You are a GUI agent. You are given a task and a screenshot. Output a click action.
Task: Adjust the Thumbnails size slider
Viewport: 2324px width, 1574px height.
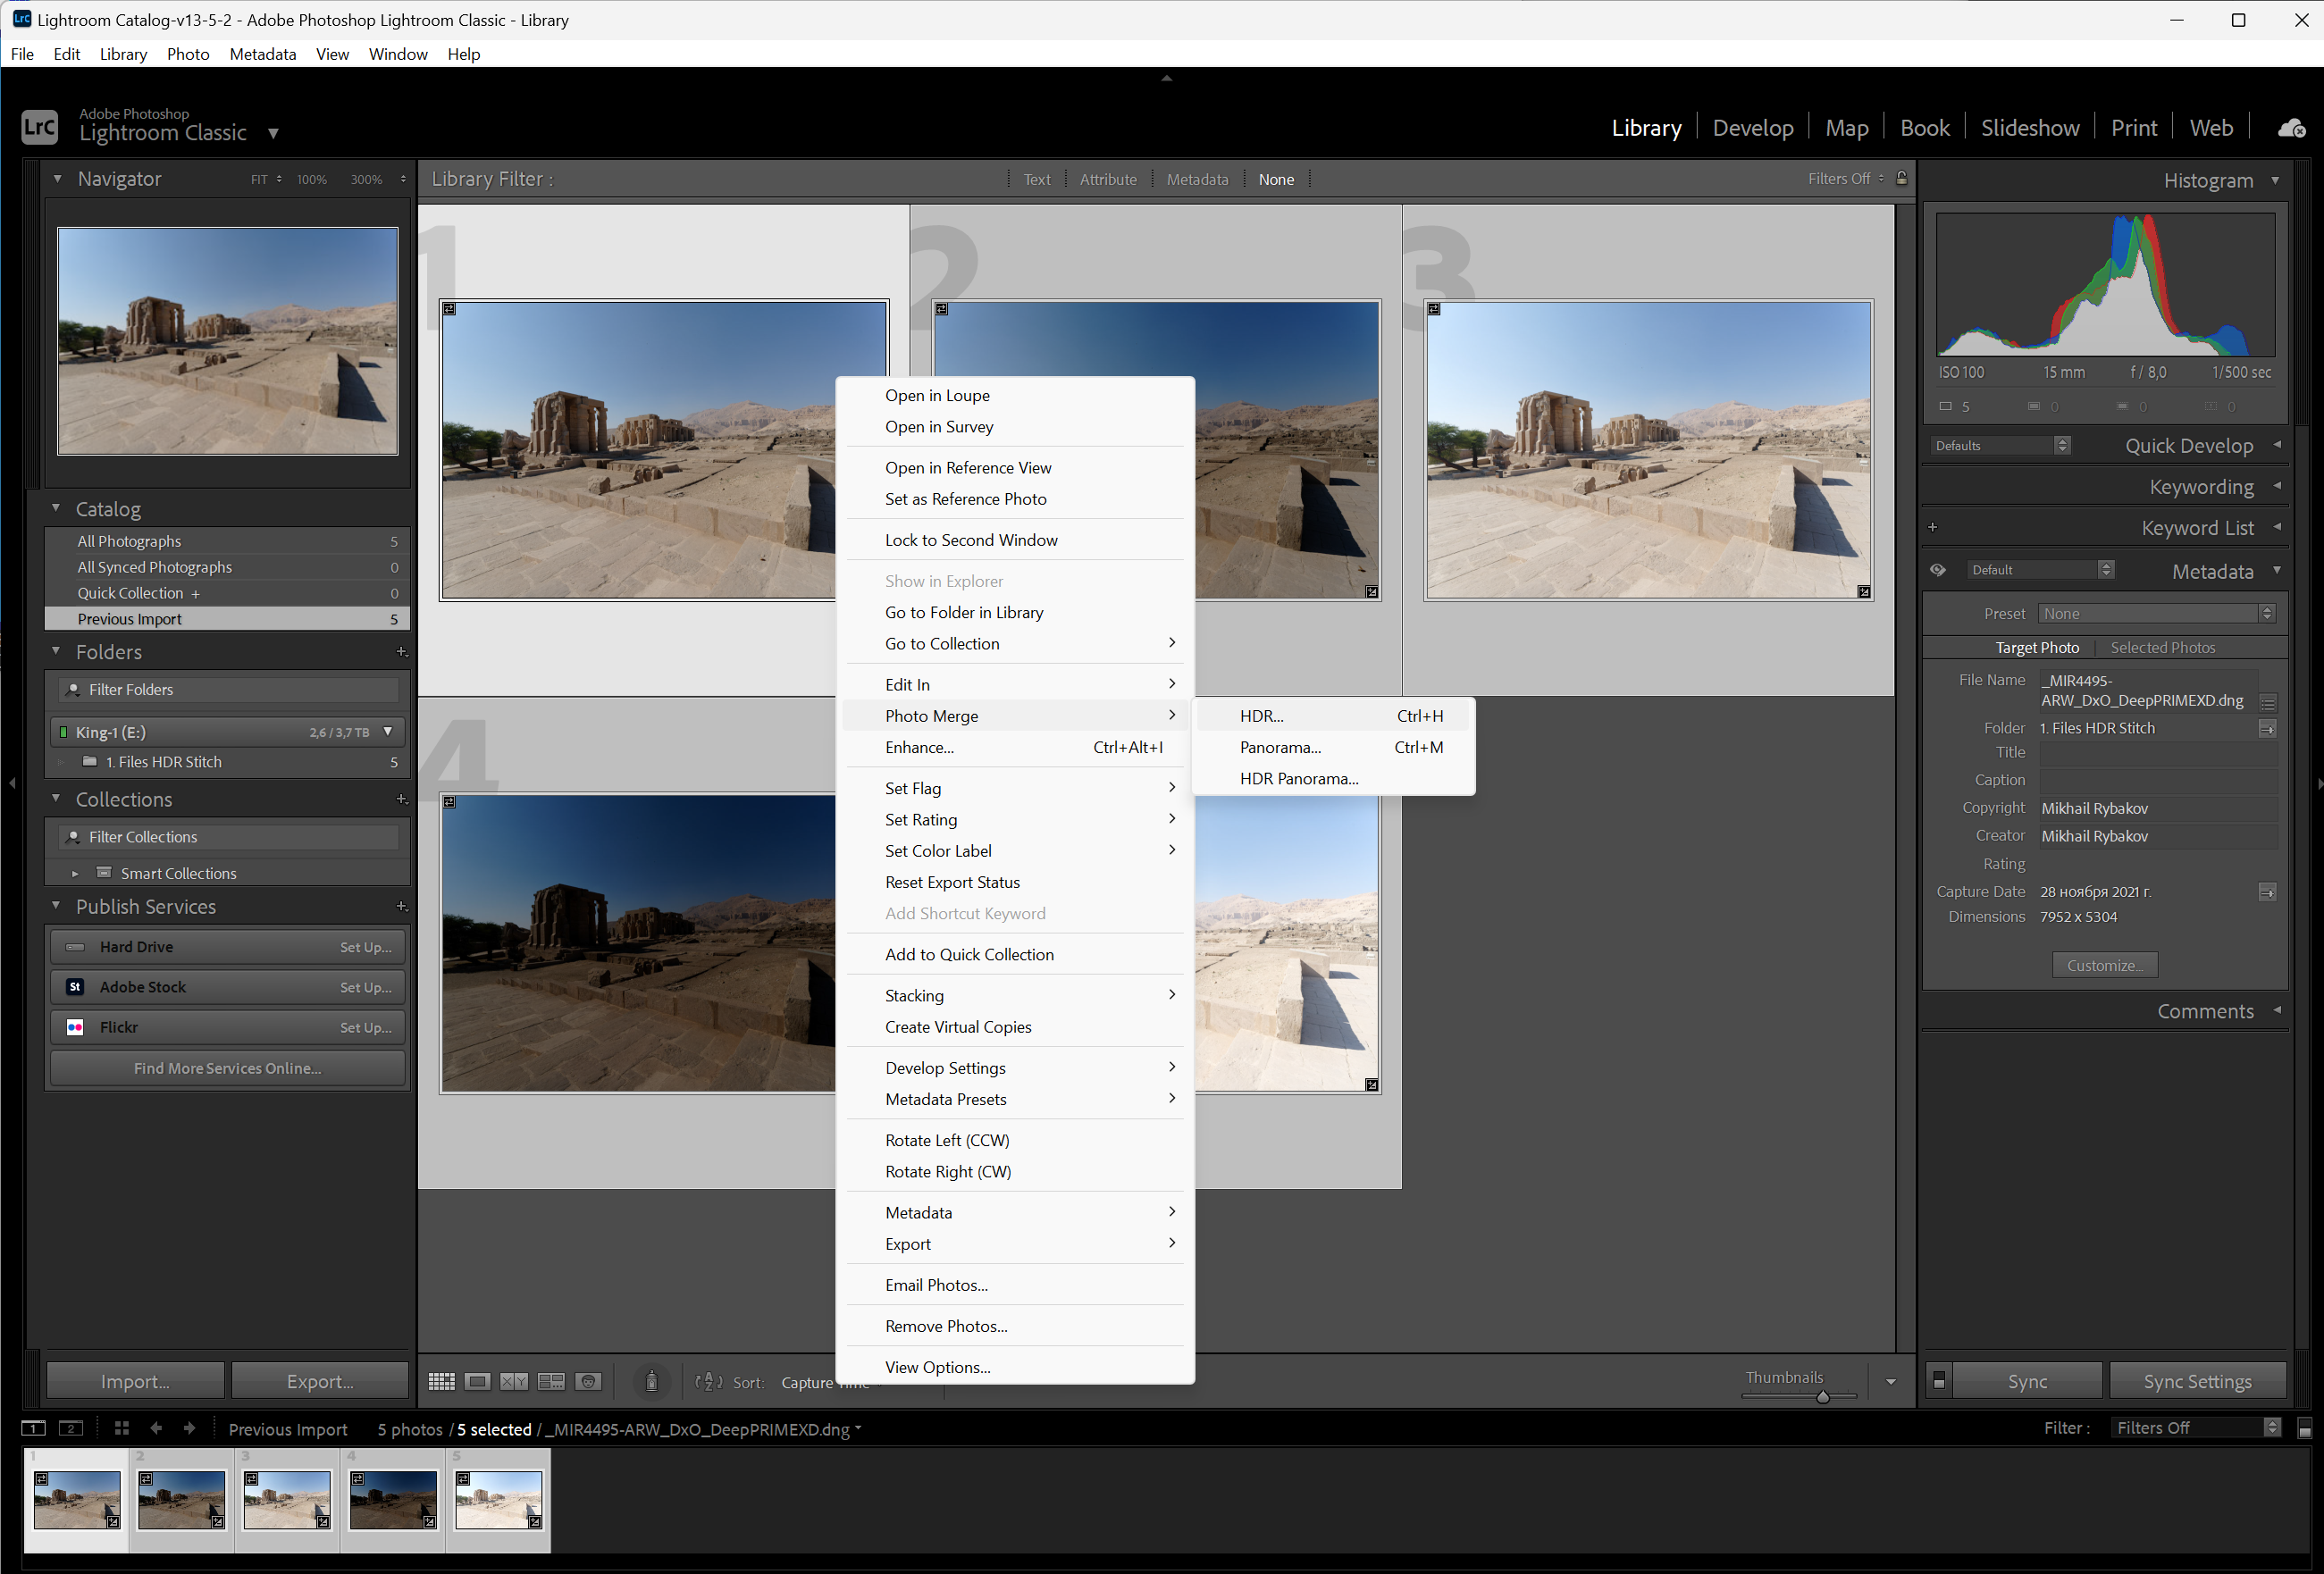tap(1822, 1397)
